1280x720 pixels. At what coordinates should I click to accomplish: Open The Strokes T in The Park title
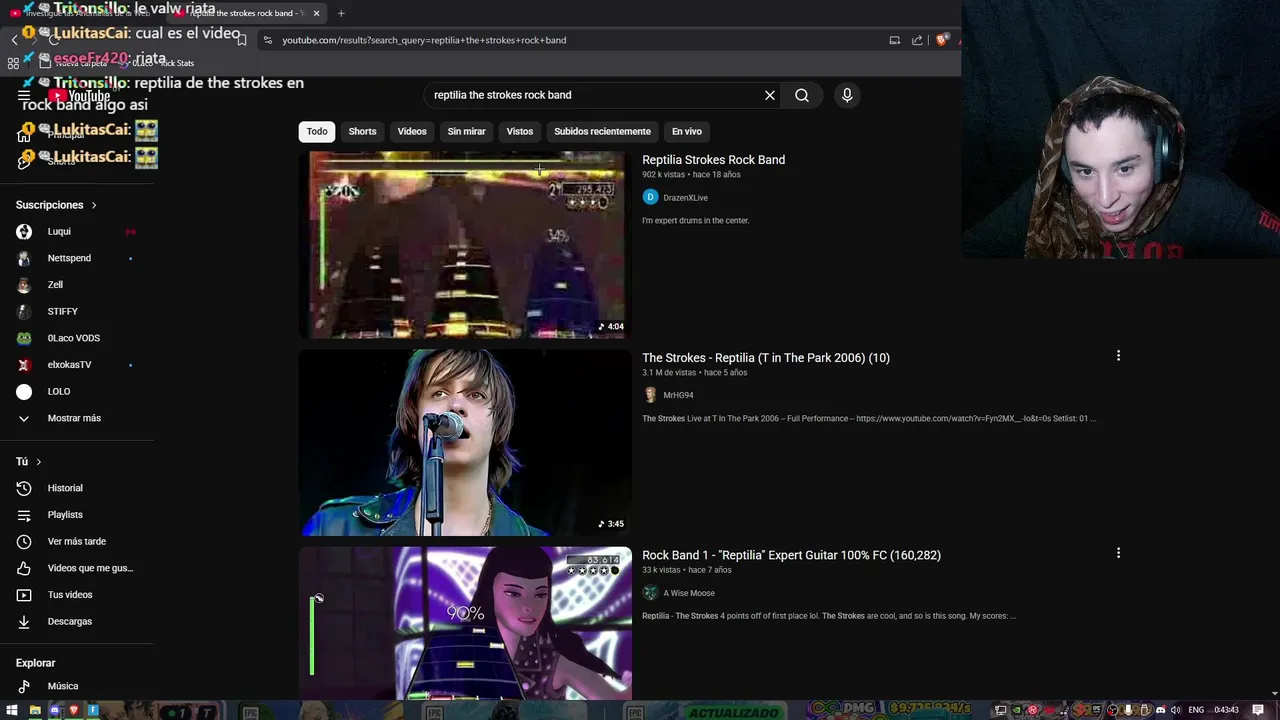(766, 358)
